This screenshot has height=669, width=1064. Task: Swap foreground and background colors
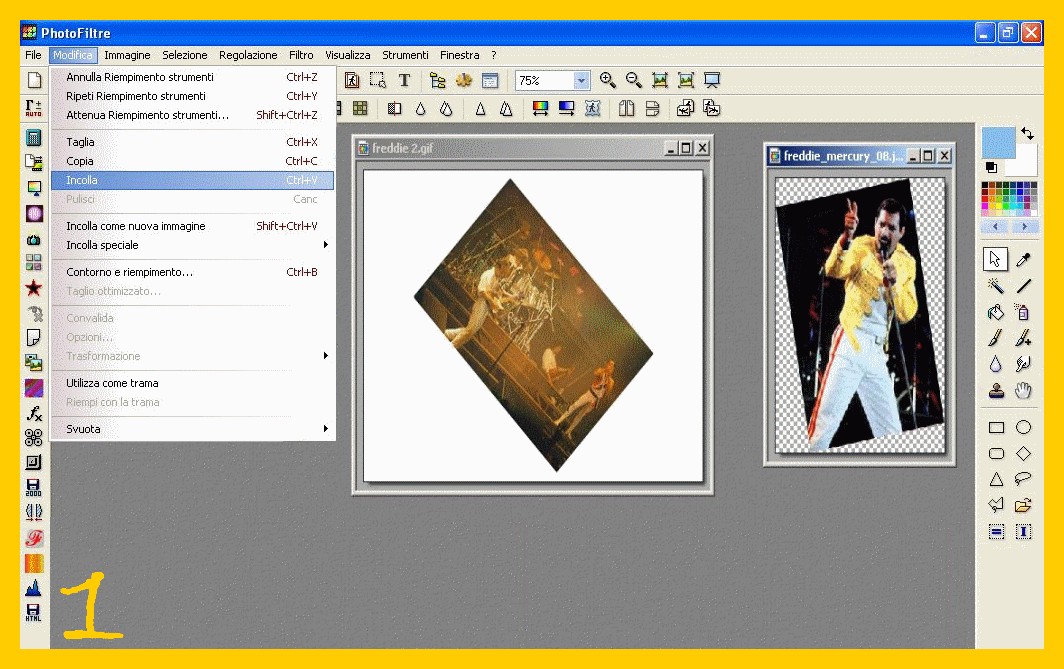click(x=1027, y=133)
